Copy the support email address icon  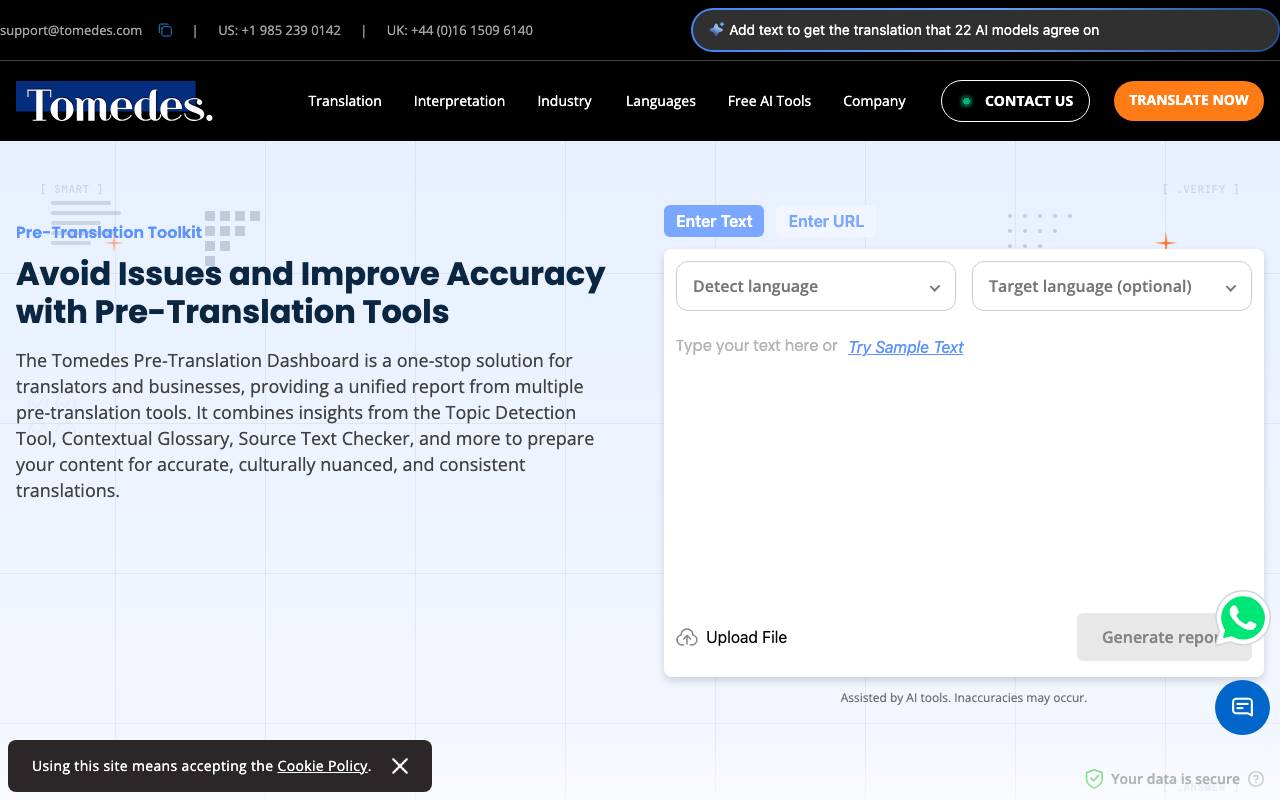(x=166, y=30)
